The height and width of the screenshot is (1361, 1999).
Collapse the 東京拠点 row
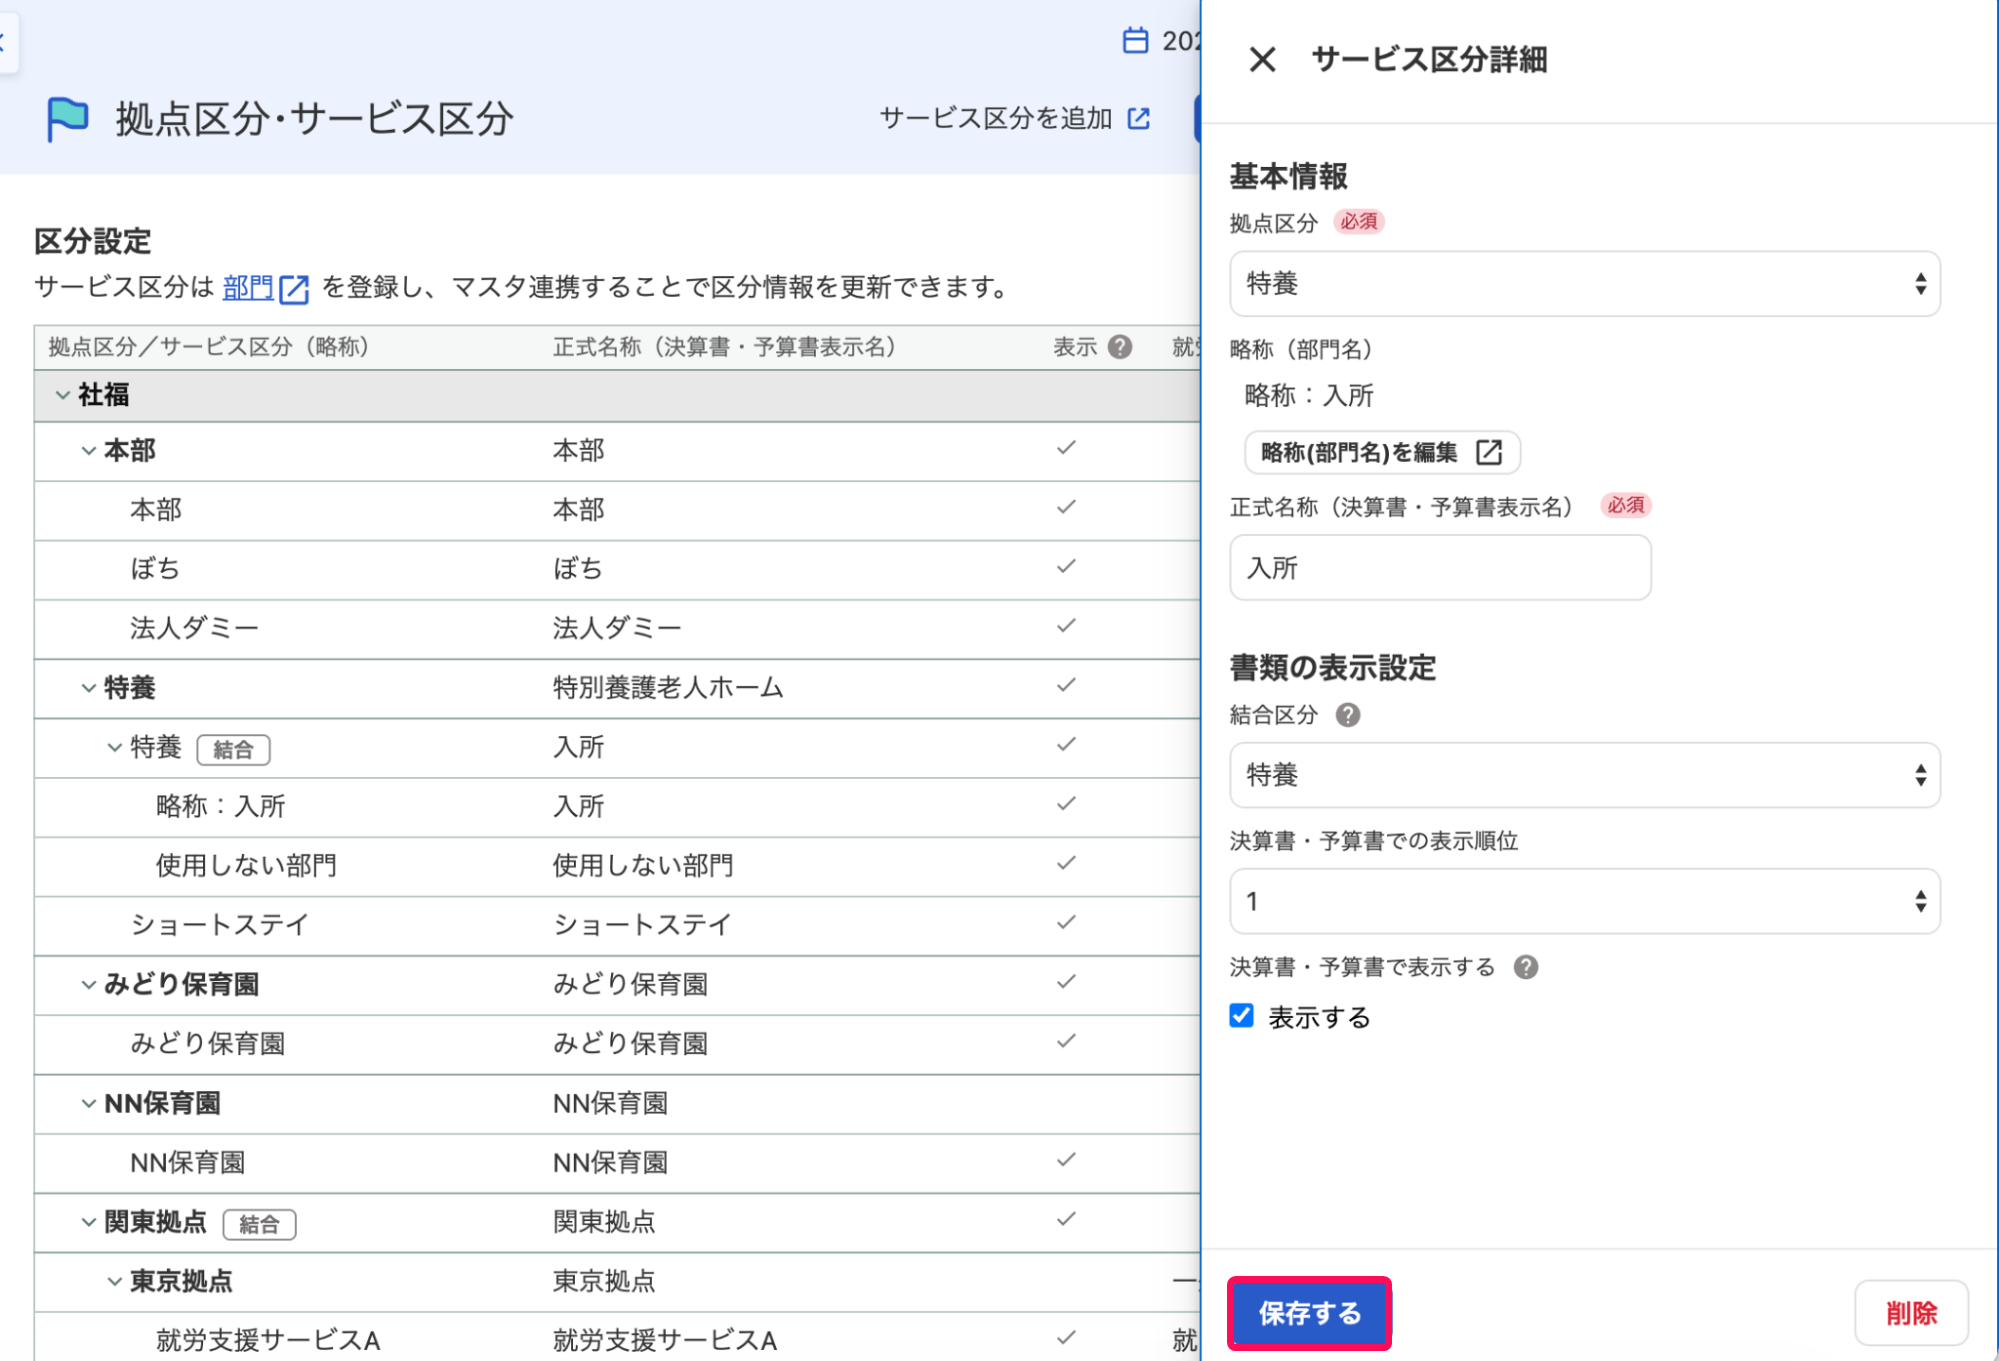click(x=114, y=1281)
